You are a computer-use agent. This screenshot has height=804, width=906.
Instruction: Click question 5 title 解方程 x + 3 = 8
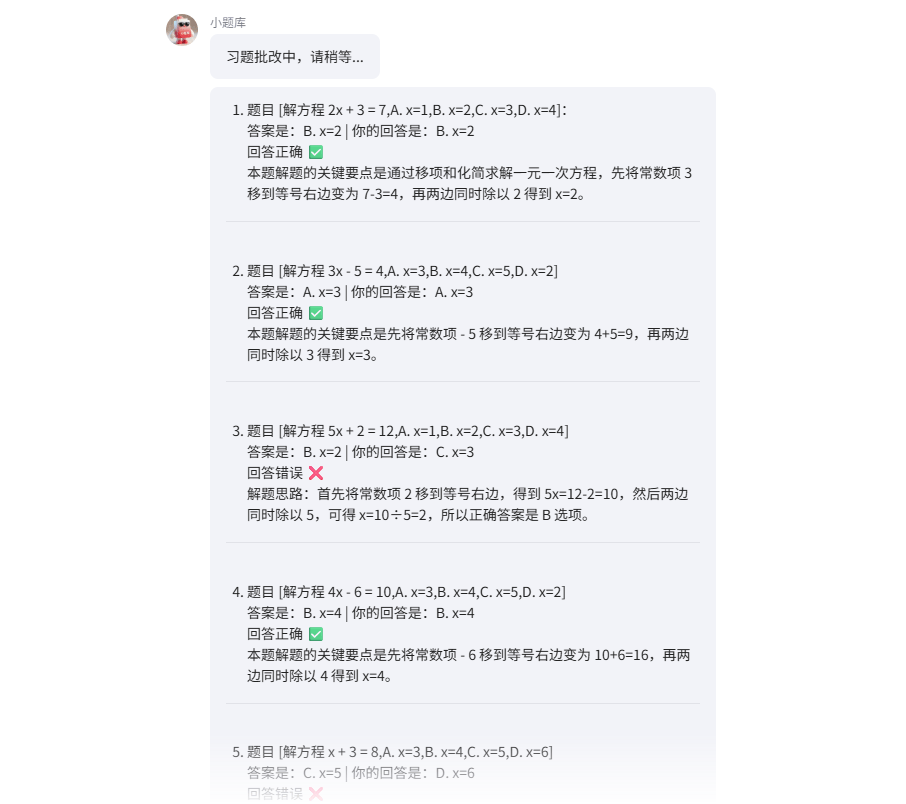coord(399,752)
